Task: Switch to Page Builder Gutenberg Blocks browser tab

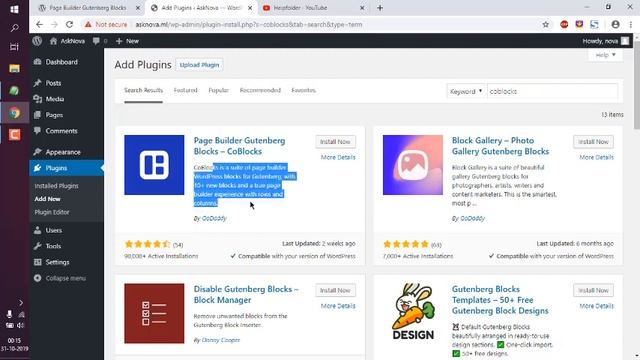Action: click(88, 8)
